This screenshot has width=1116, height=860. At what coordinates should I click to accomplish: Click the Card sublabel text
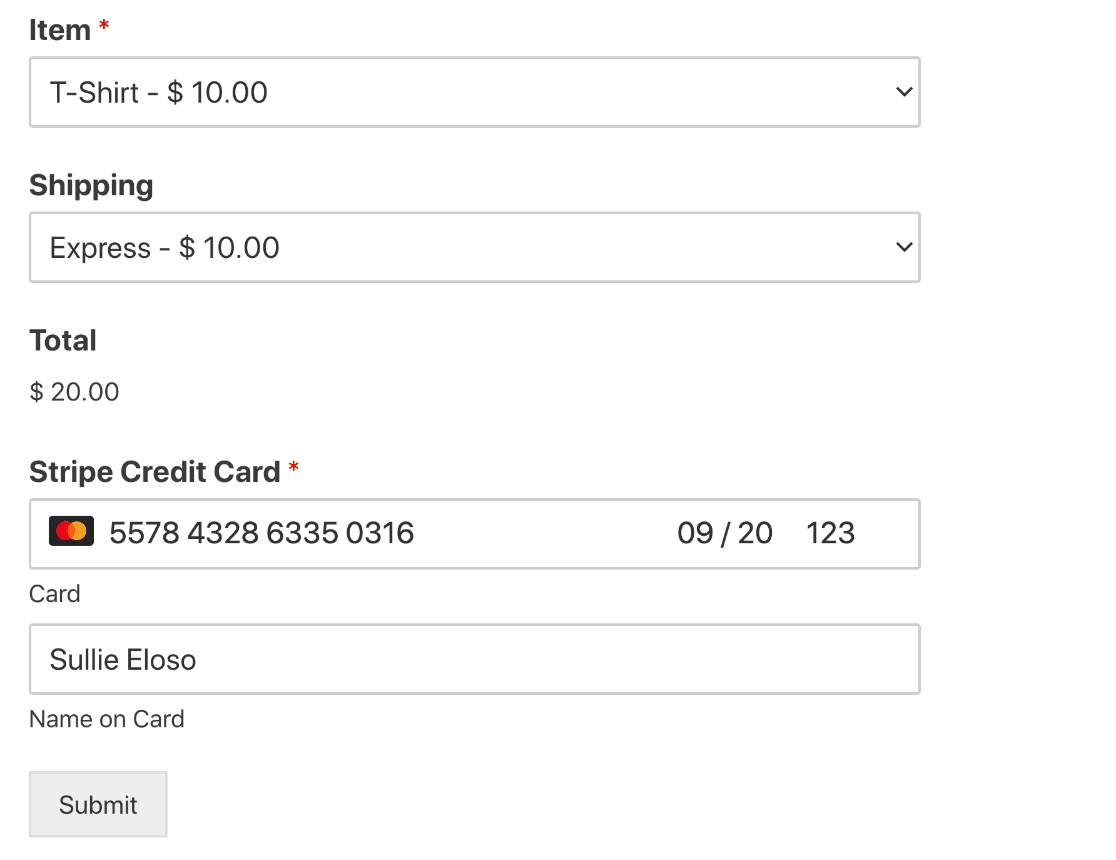(55, 594)
